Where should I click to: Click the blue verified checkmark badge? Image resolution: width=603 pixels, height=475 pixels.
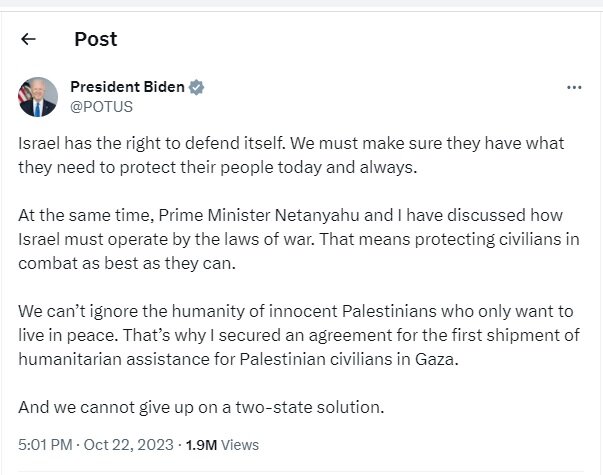[x=197, y=87]
